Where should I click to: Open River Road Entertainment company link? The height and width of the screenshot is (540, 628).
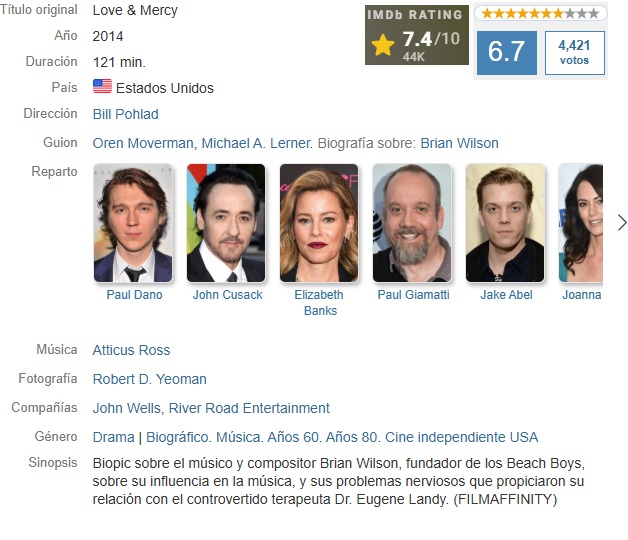click(x=249, y=408)
